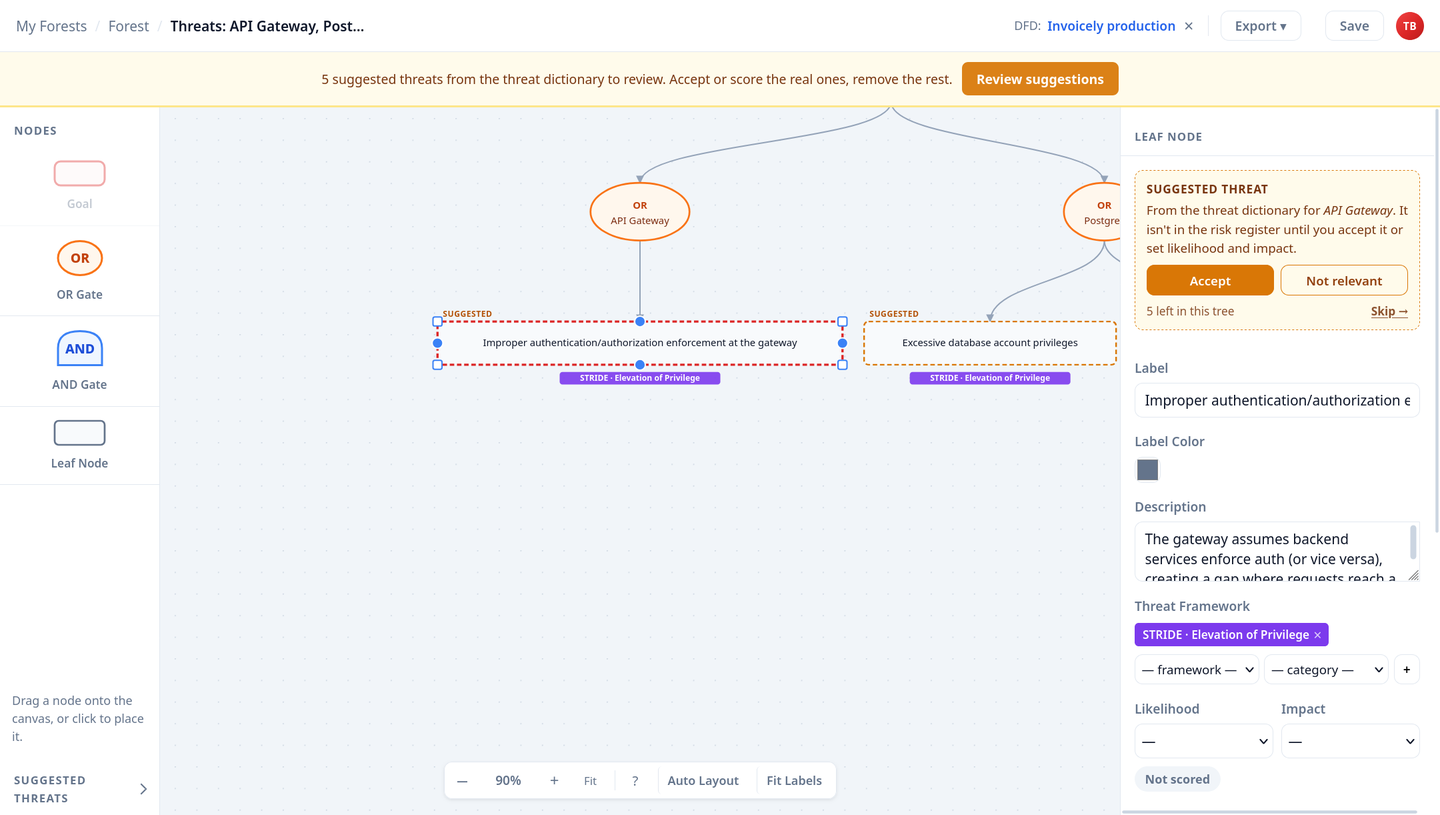1440x815 pixels.
Task: Zoom in with the plus button
Action: (554, 781)
